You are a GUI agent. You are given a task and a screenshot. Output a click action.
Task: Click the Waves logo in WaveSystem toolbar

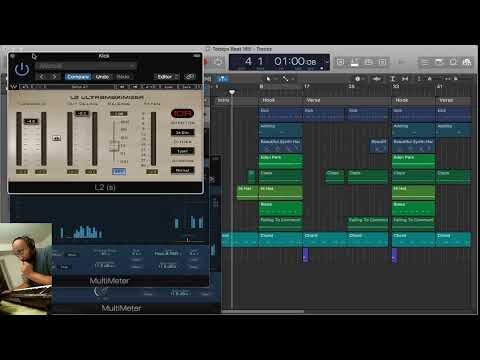[13, 87]
